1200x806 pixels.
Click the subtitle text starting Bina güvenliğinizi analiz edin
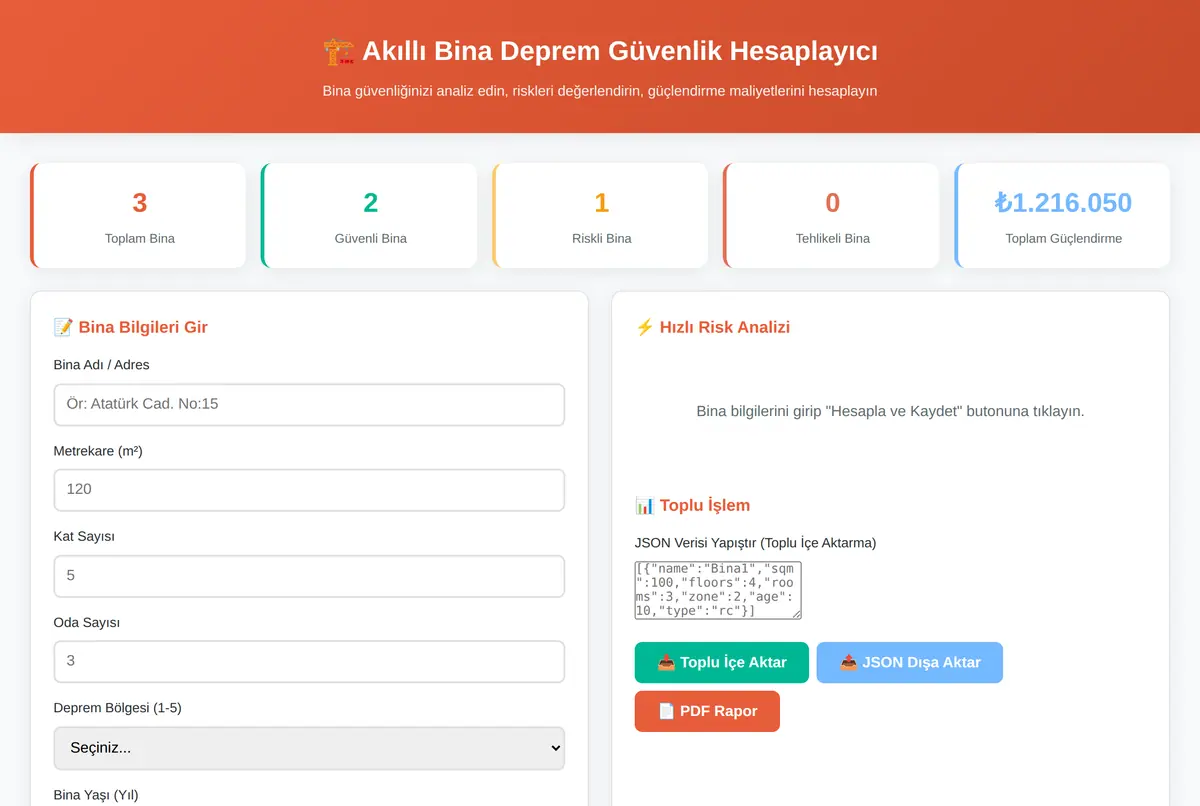tap(600, 91)
